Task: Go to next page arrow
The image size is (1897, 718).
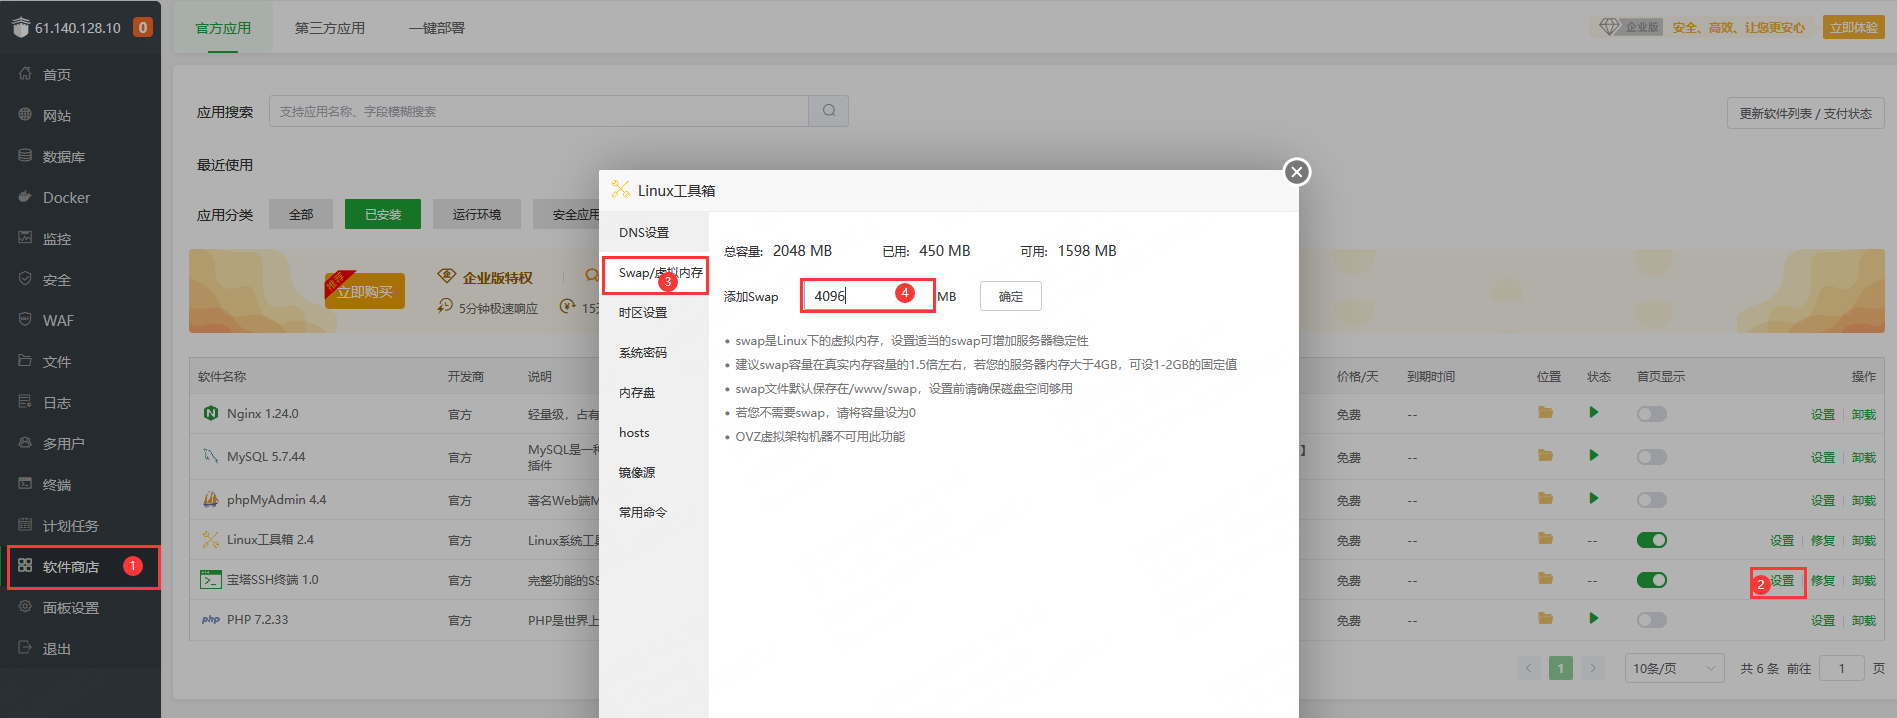Action: click(1593, 668)
